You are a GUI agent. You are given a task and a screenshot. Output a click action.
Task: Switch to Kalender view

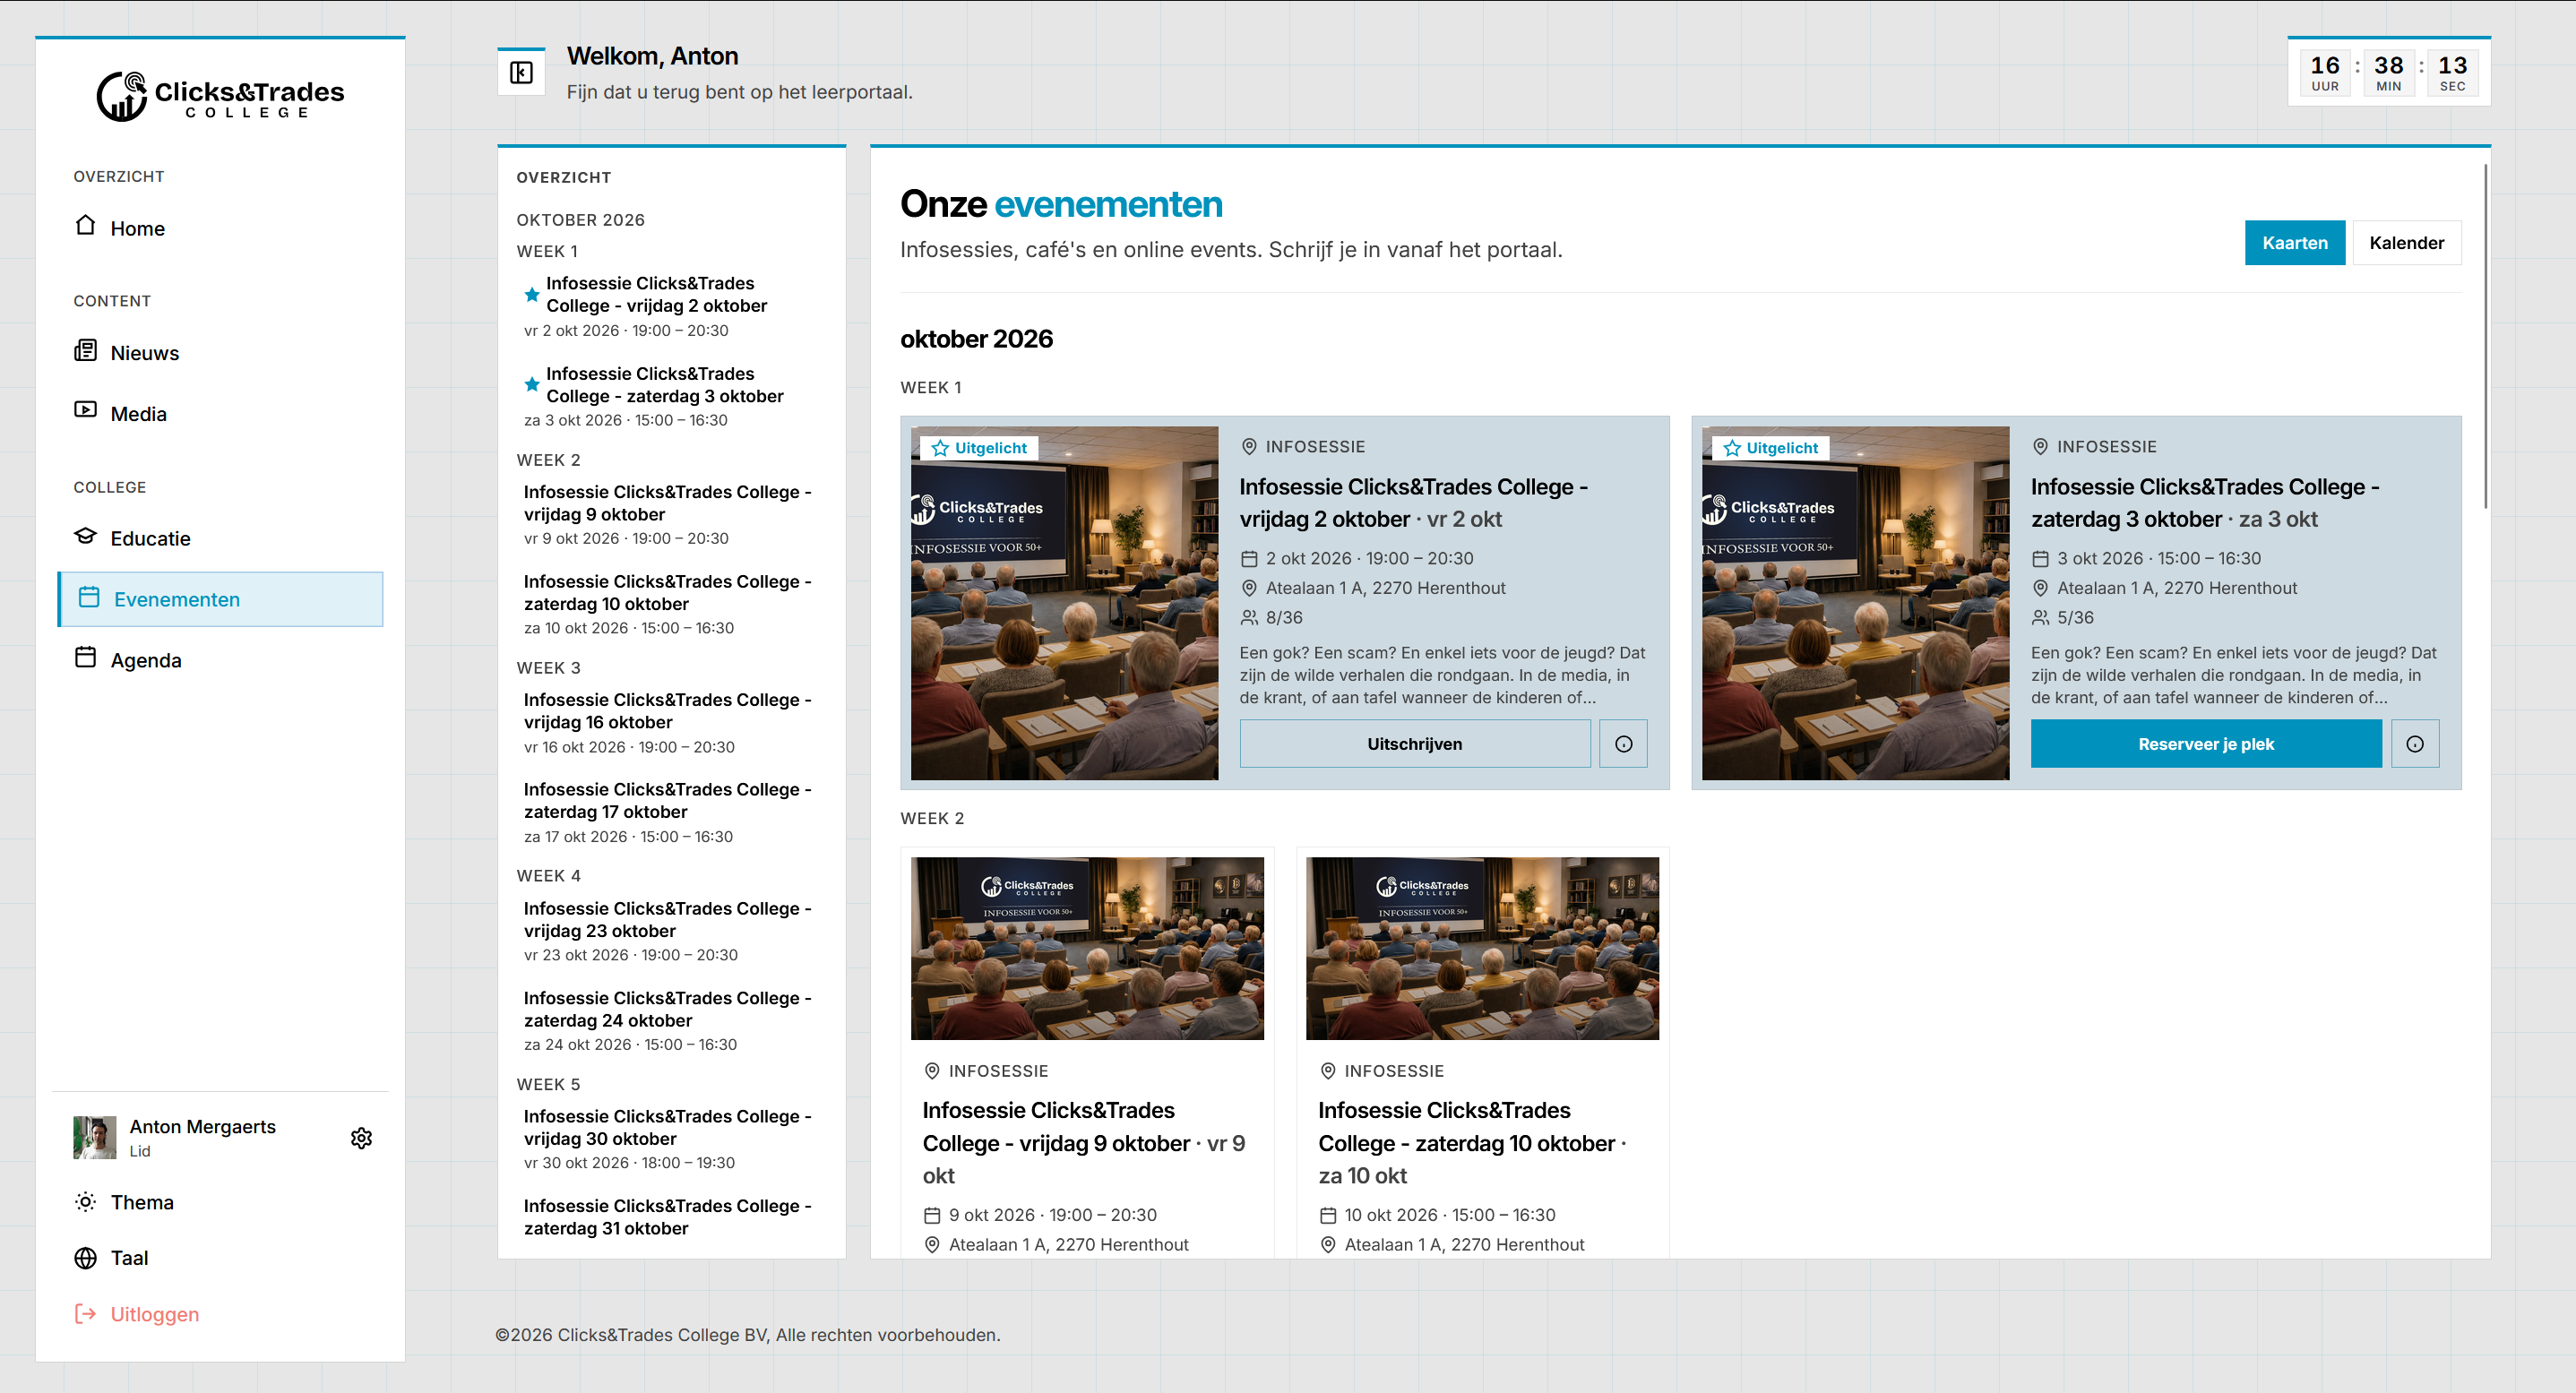pyautogui.click(x=2406, y=243)
